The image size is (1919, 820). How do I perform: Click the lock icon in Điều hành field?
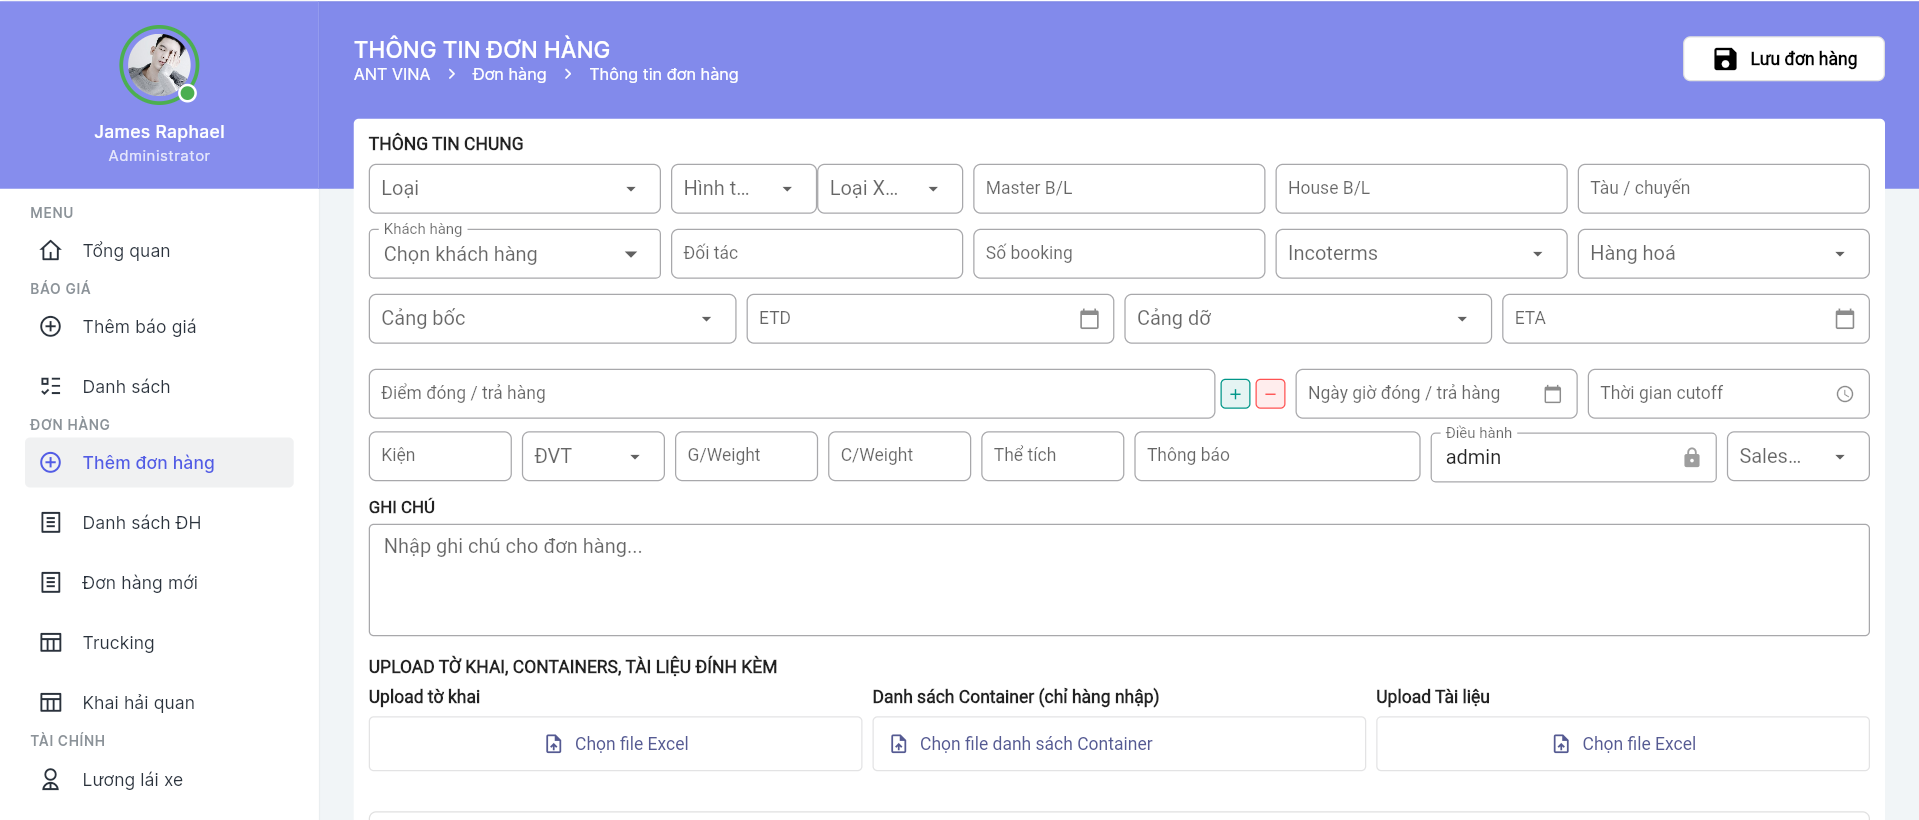[1691, 457]
